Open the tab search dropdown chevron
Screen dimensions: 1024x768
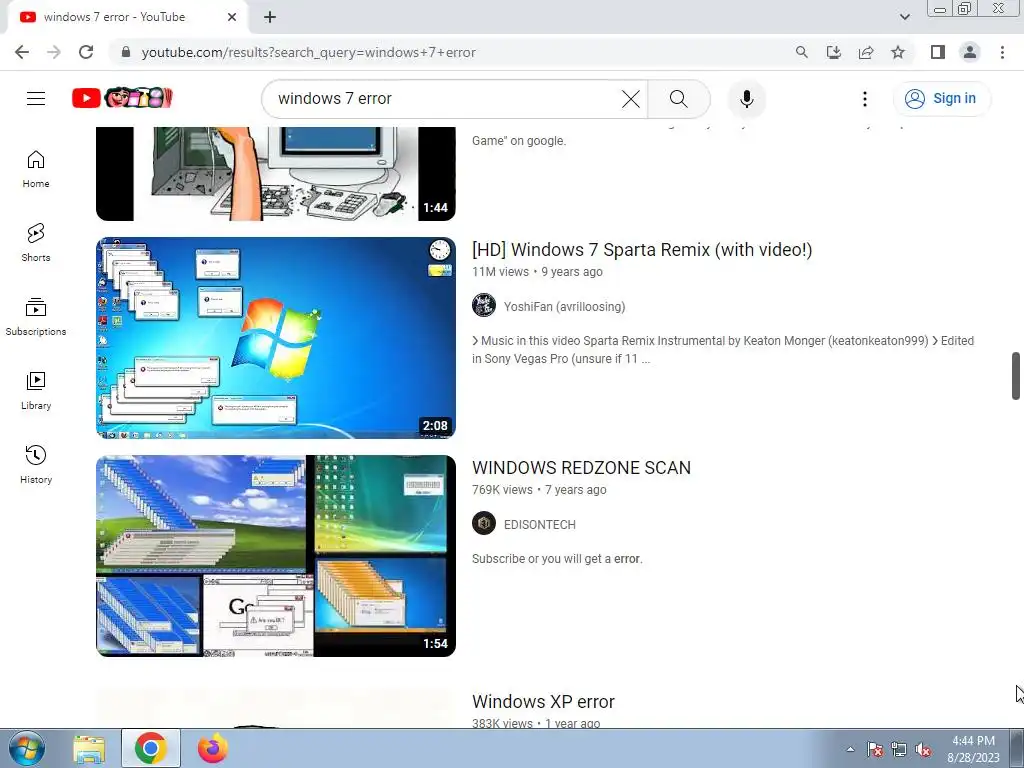904,17
